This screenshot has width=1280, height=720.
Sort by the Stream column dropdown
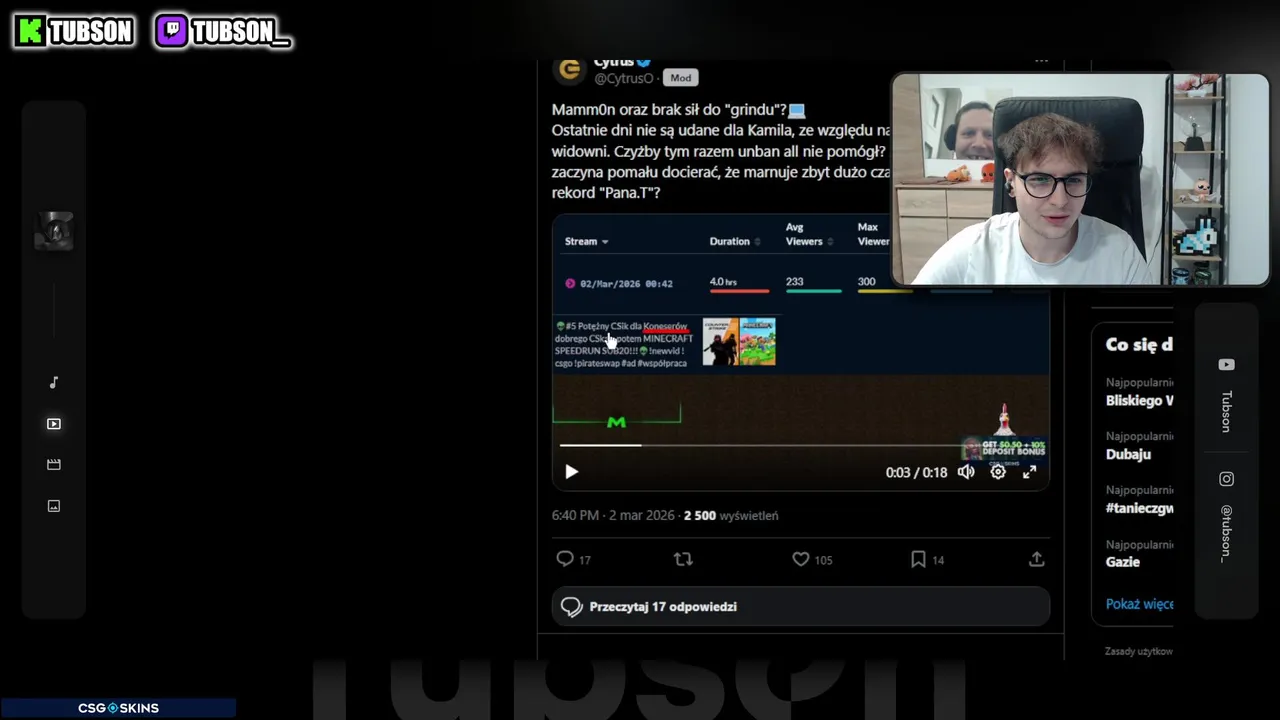click(586, 241)
